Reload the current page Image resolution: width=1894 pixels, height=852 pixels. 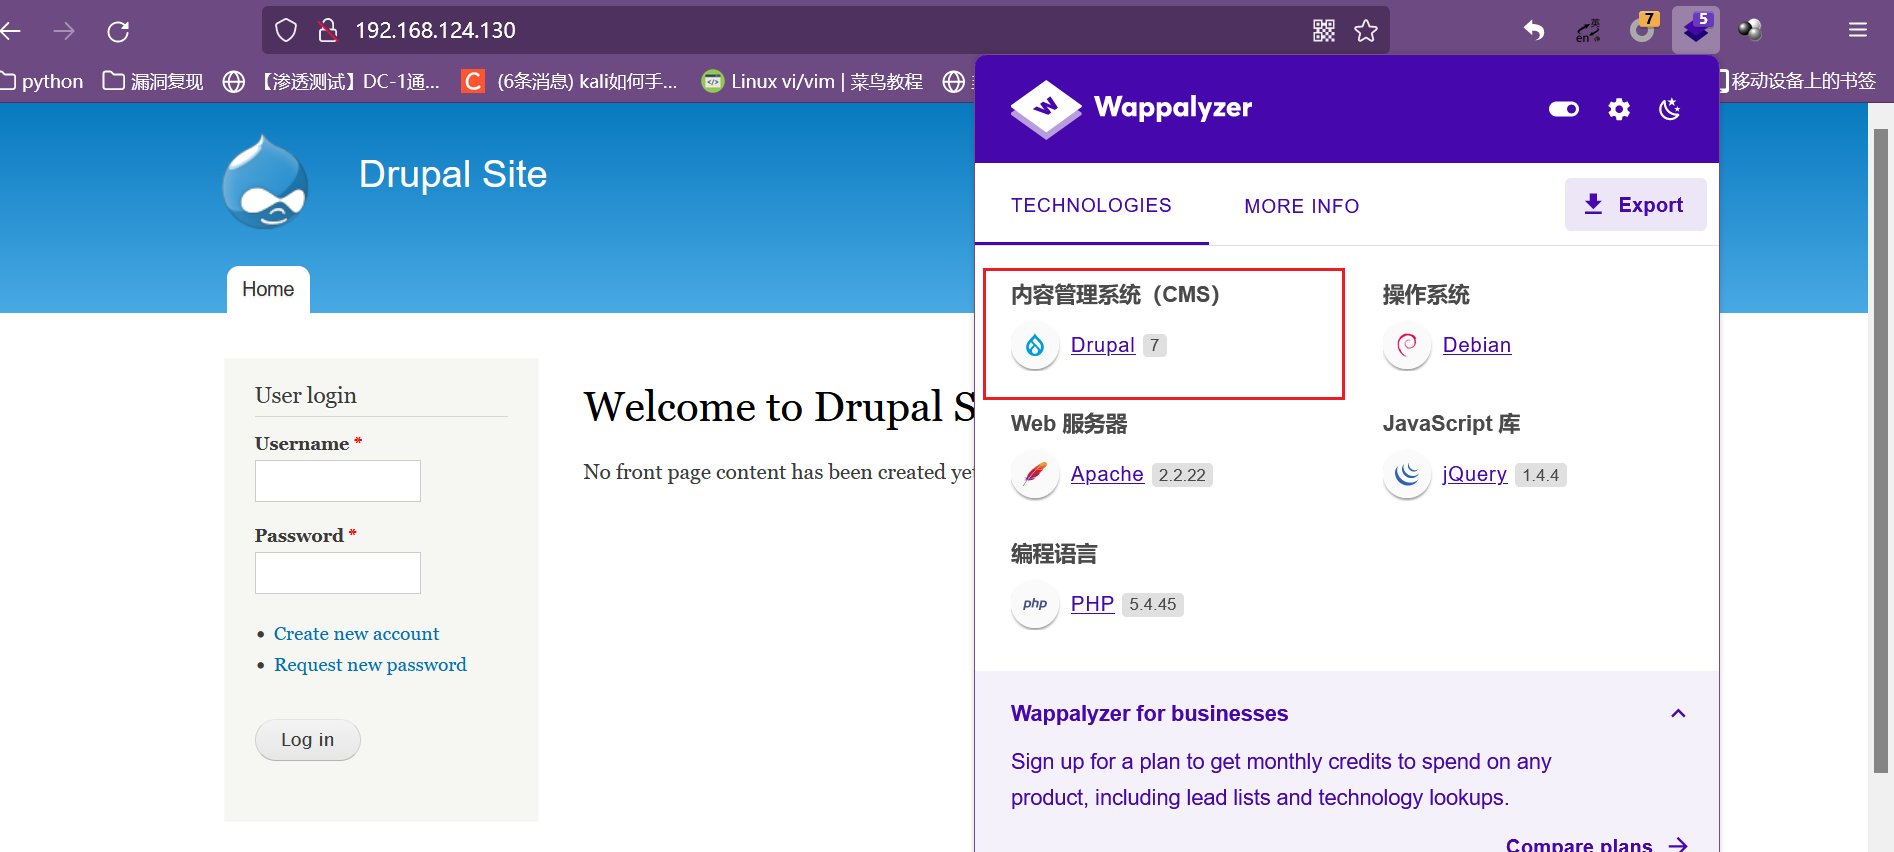(x=118, y=31)
